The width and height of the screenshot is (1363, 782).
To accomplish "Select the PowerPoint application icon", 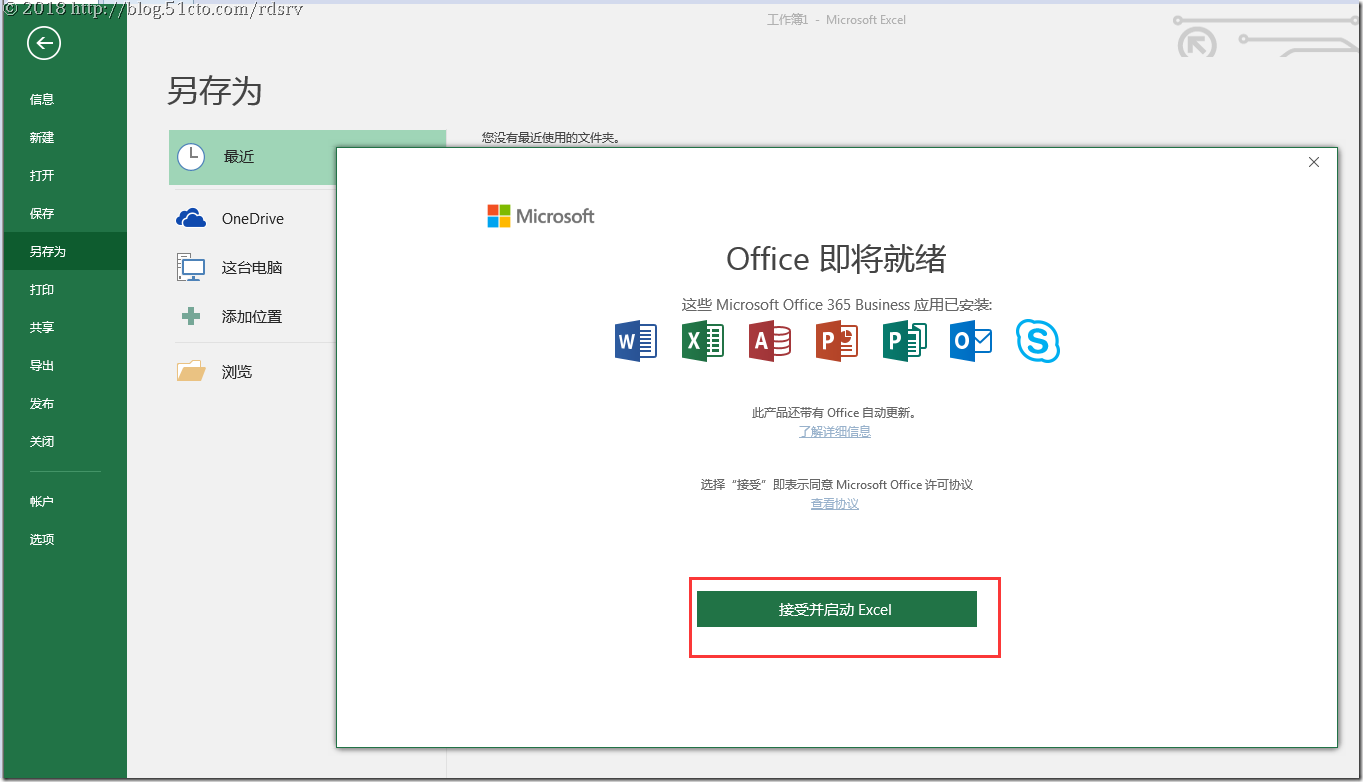I will [837, 342].
